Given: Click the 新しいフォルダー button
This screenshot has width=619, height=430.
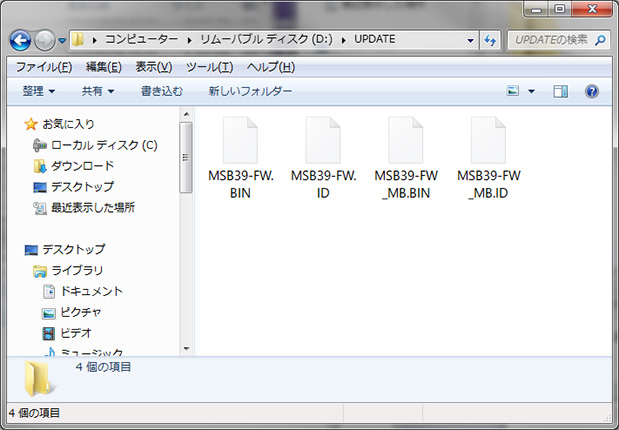Looking at the screenshot, I should [x=250, y=91].
